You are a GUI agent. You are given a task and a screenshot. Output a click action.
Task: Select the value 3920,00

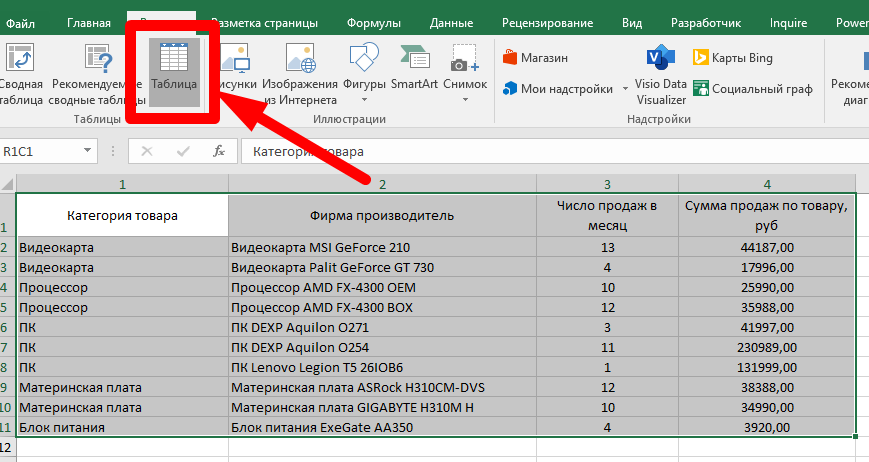766,427
